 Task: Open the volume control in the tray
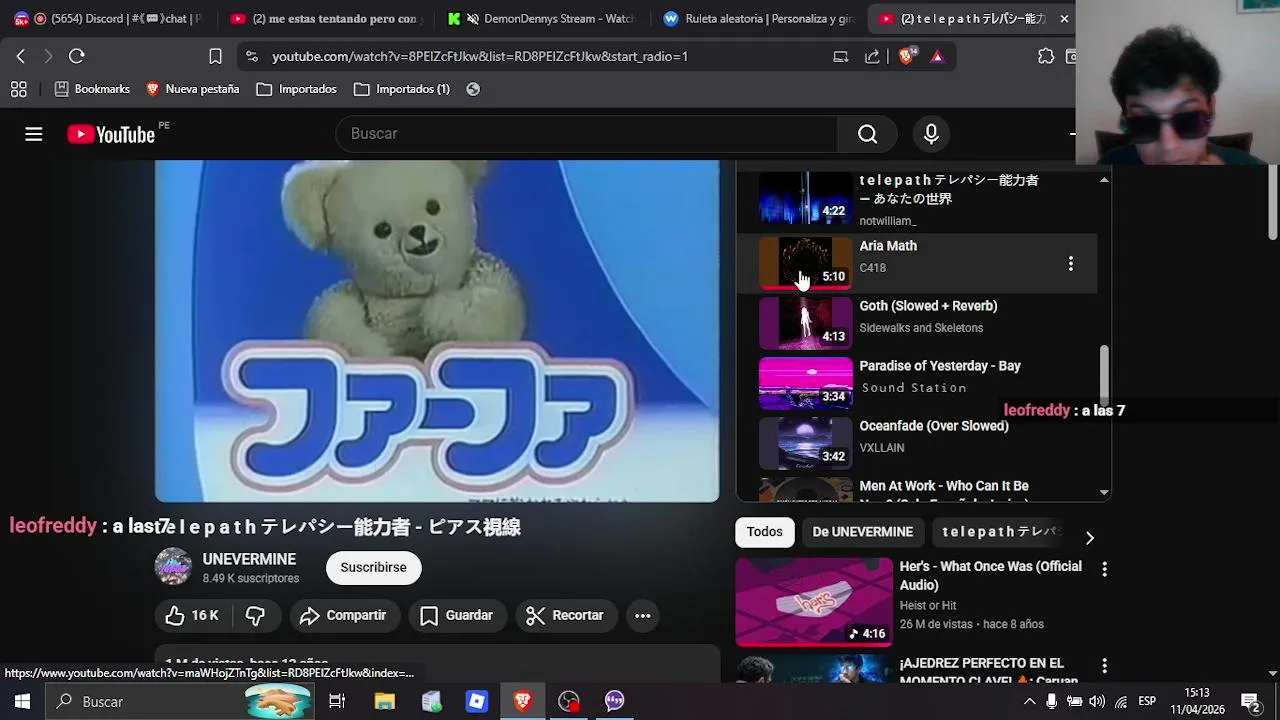coord(1097,702)
